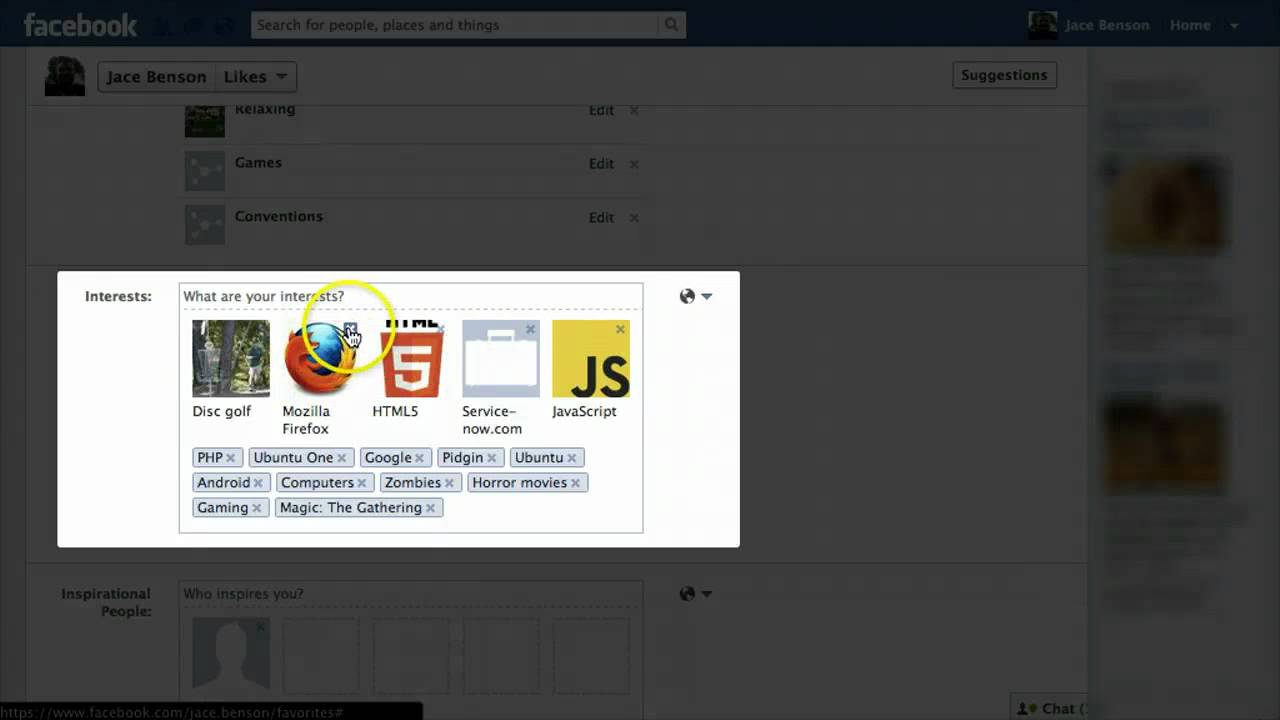
Task: Click the search magnifier icon
Action: tap(672, 25)
